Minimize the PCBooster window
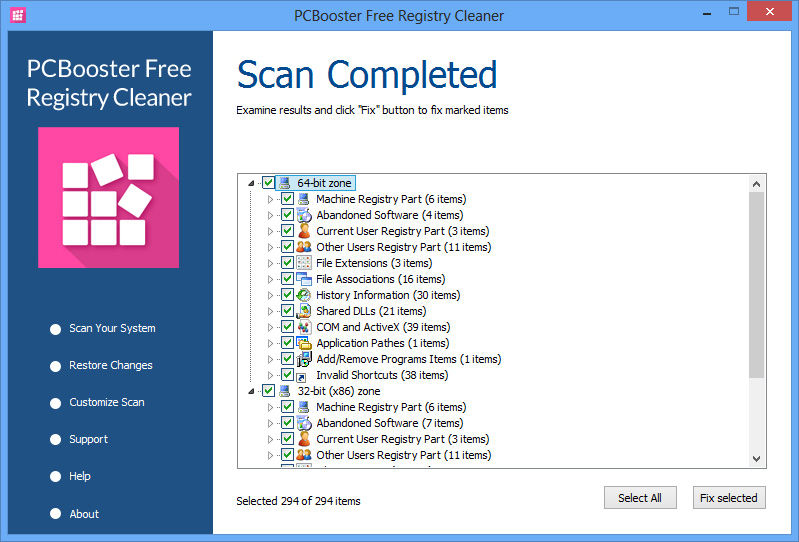799x542 pixels. tap(707, 13)
